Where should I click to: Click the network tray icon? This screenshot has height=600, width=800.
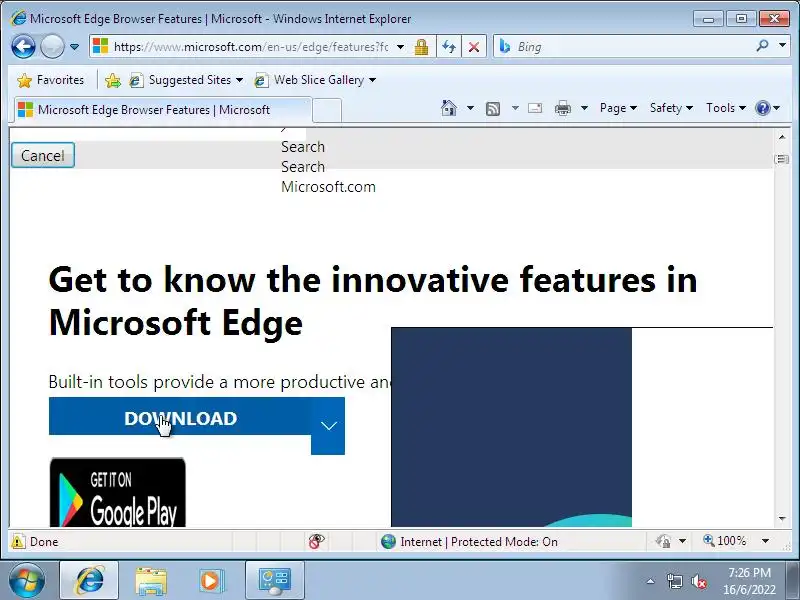[674, 581]
